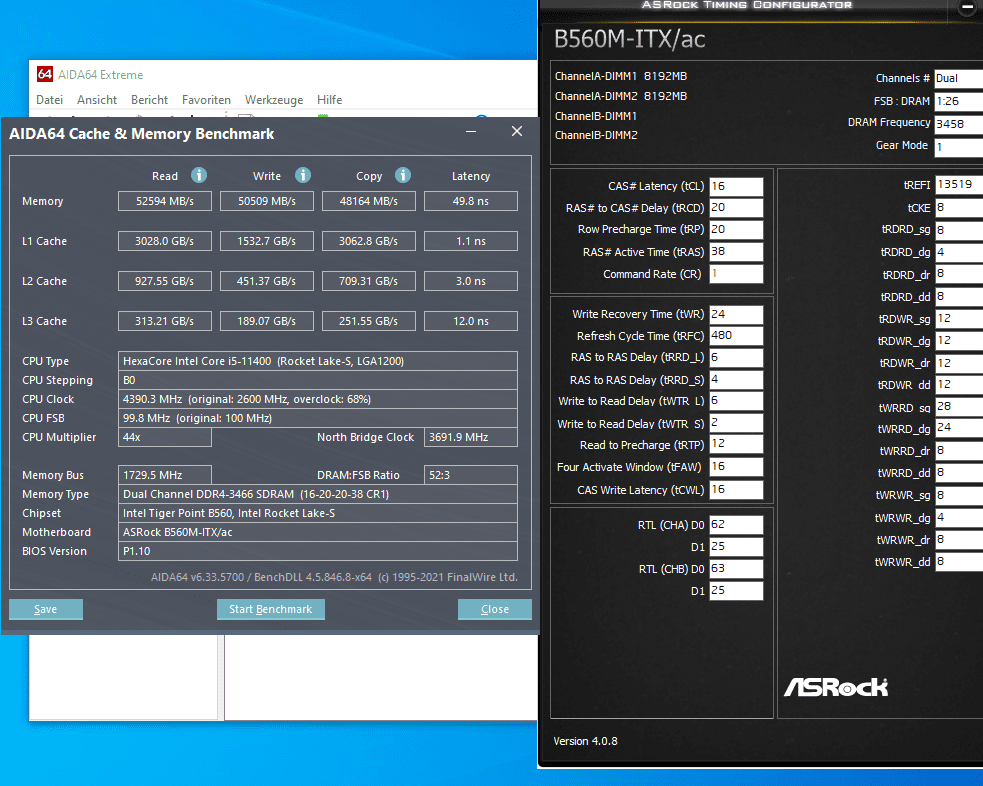Click the tCKE field
The image size is (983, 786).
click(x=959, y=207)
